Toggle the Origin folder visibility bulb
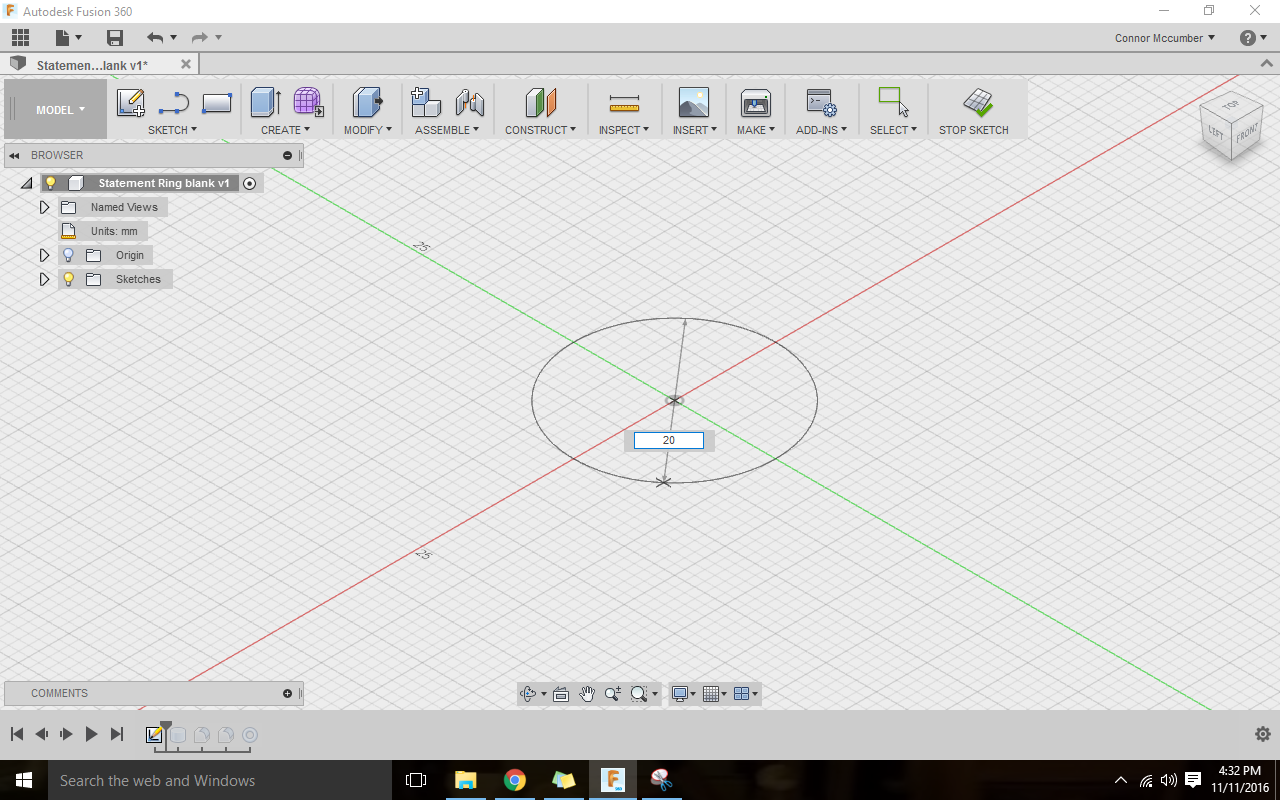This screenshot has height=800, width=1280. click(x=69, y=255)
